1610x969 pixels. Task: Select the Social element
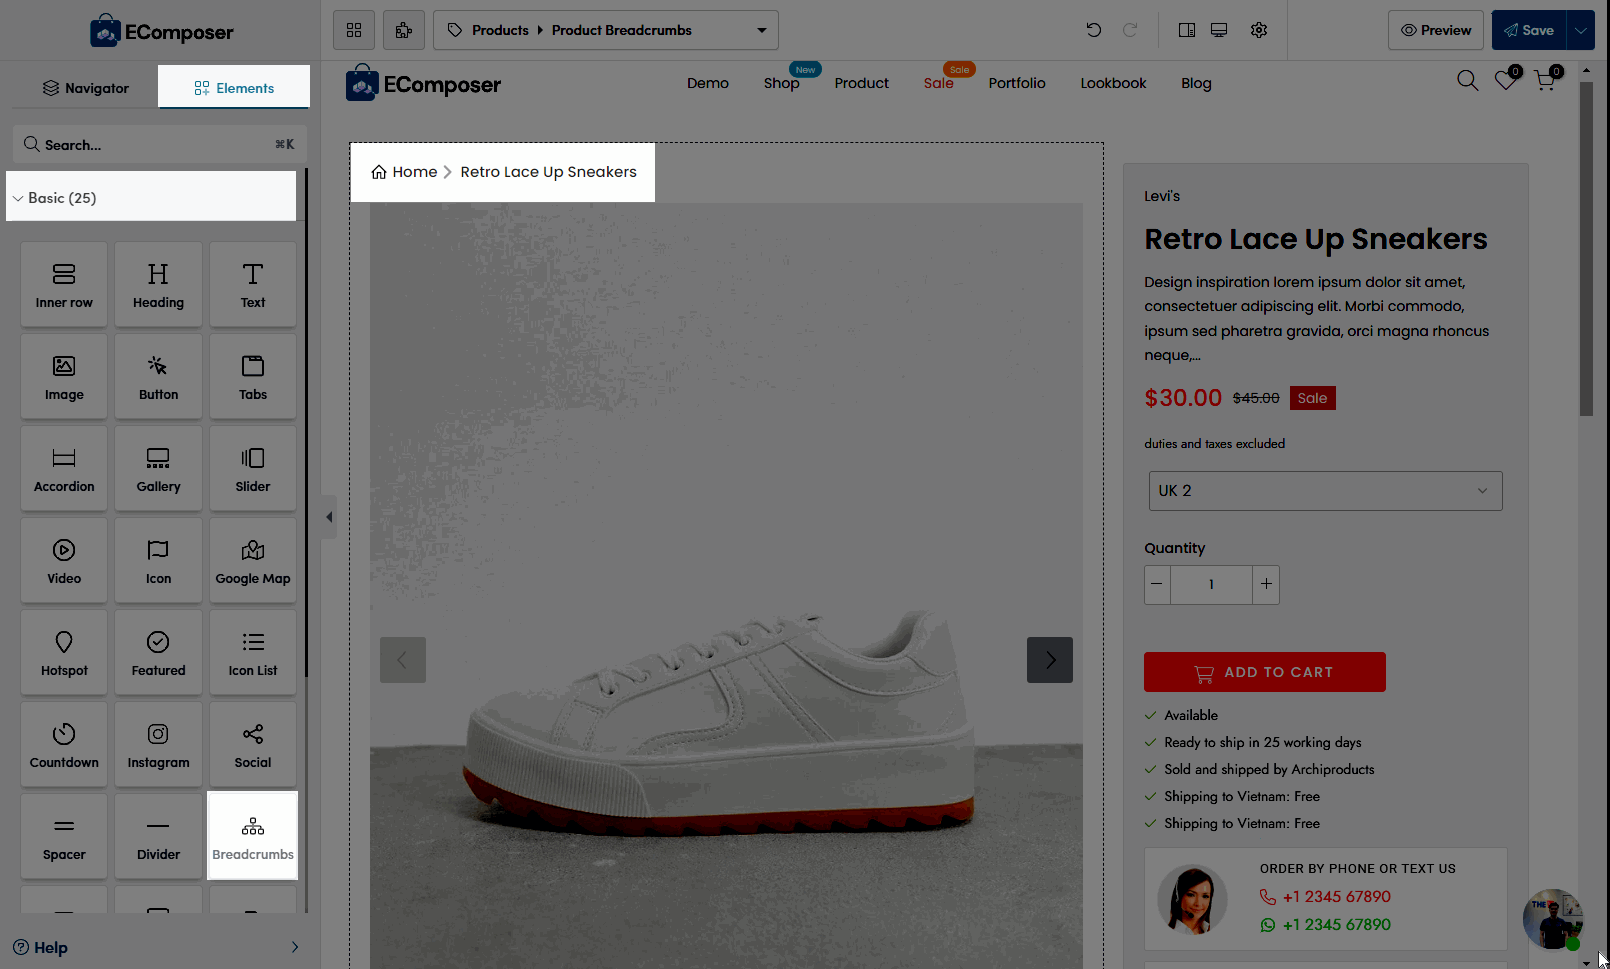coord(253,744)
